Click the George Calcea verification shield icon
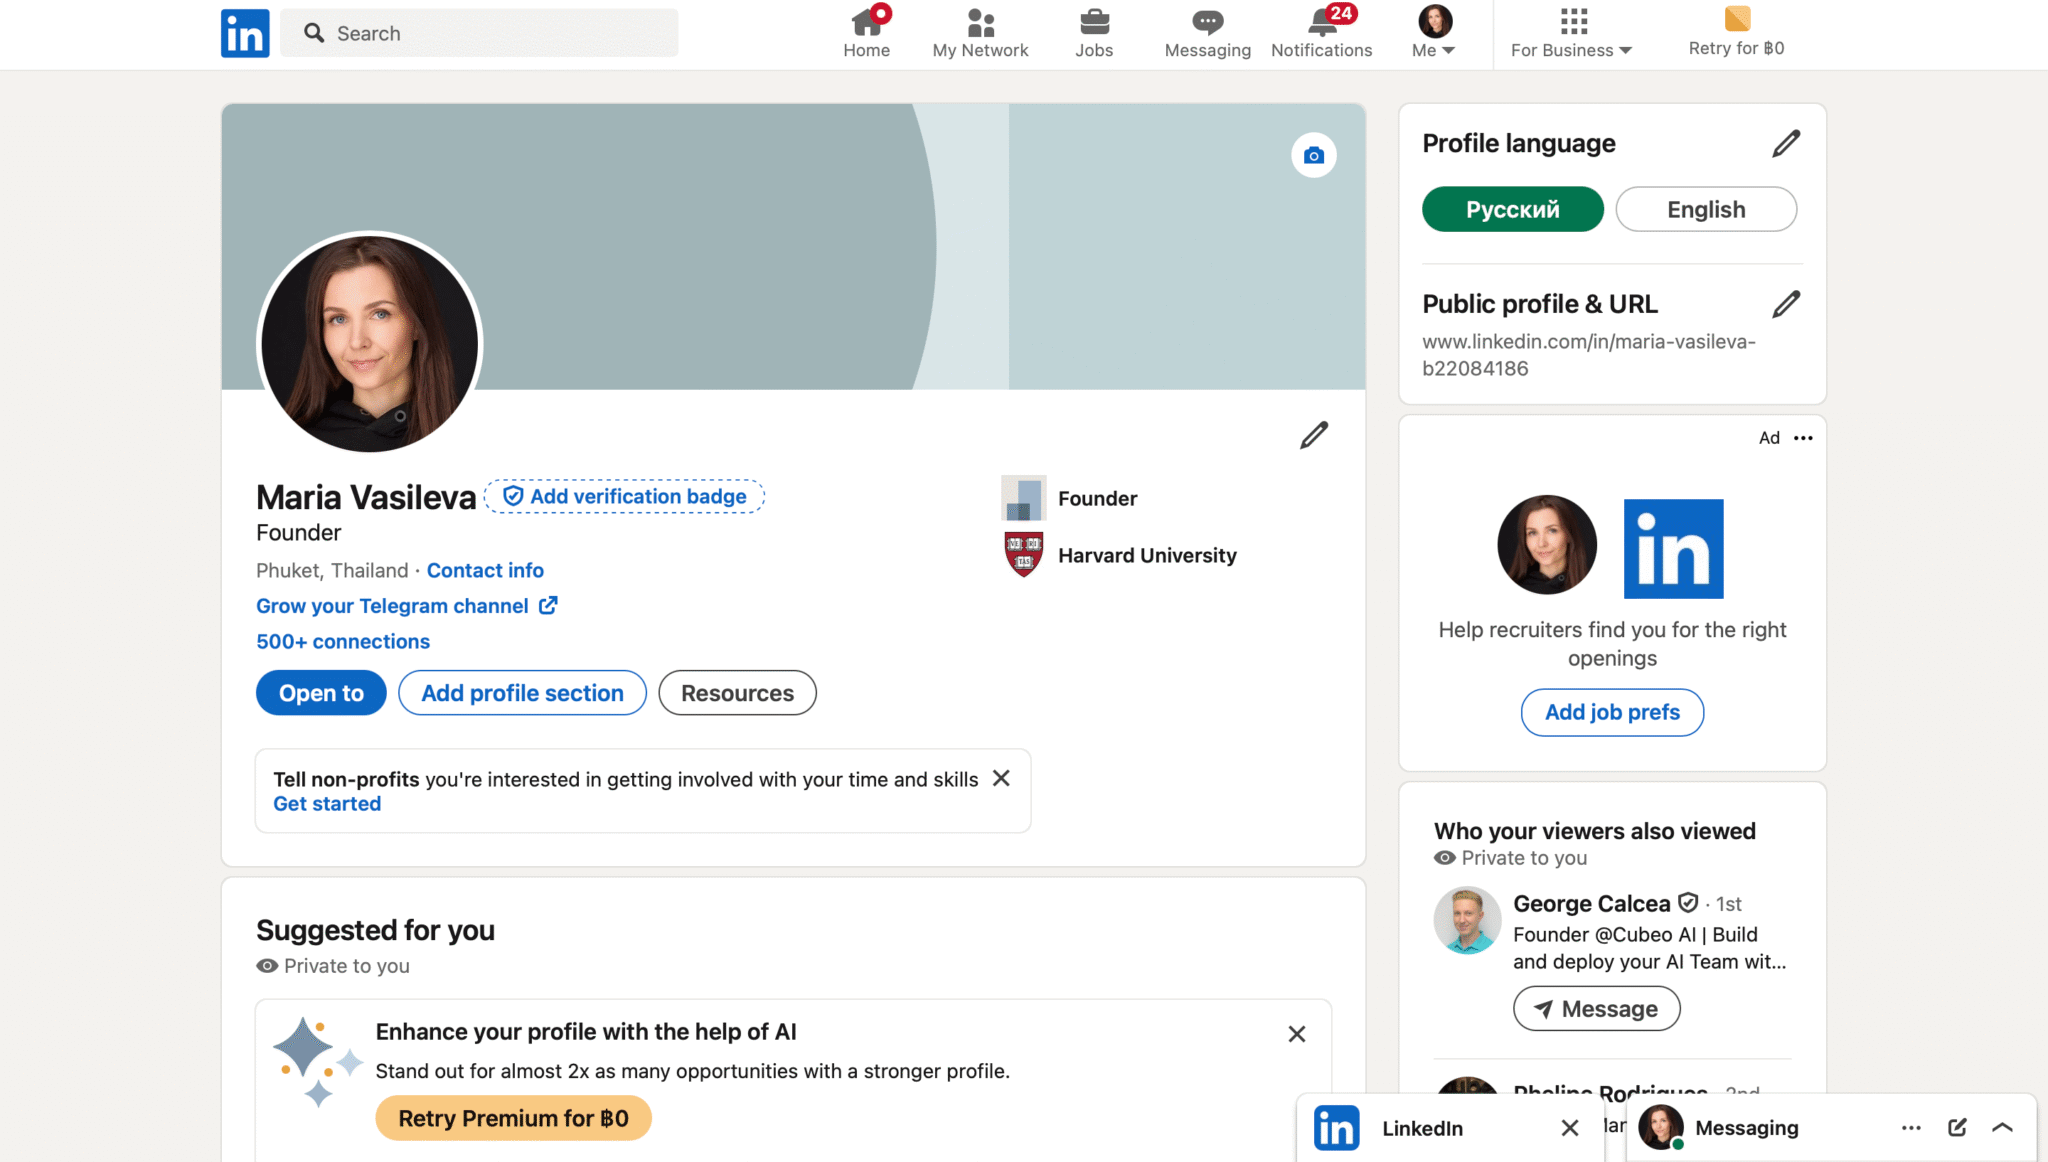2048x1162 pixels. tap(1688, 903)
